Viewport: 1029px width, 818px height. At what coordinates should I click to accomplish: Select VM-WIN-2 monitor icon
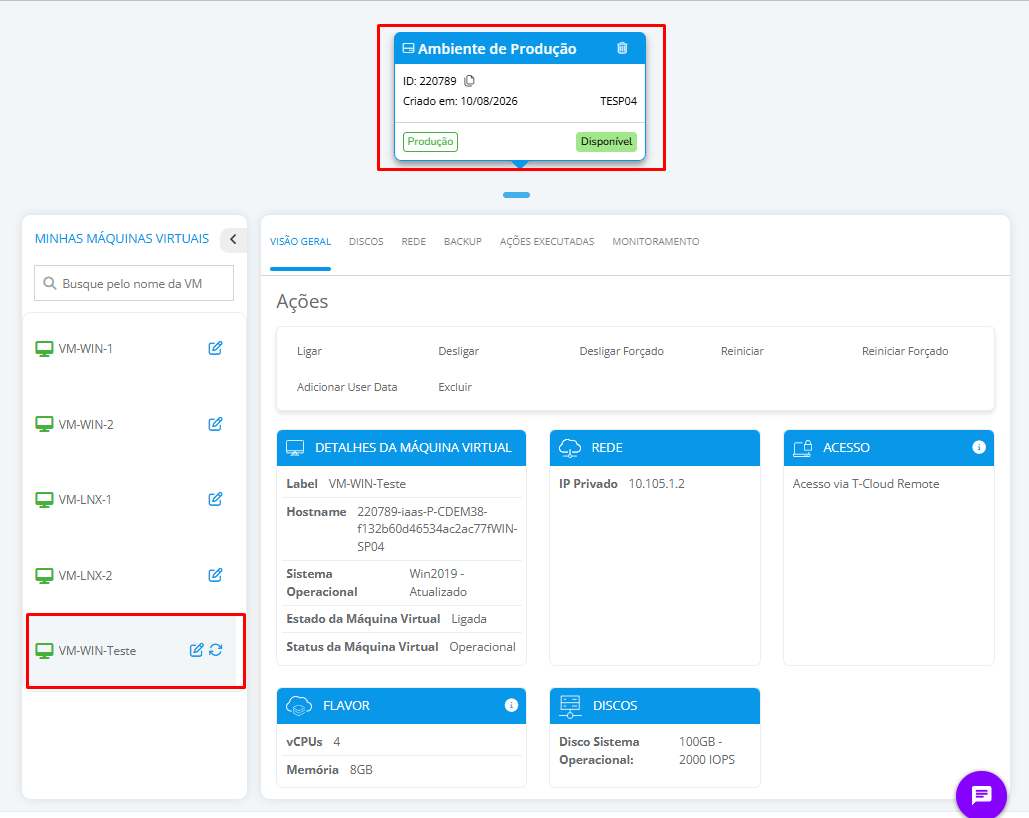click(x=44, y=424)
